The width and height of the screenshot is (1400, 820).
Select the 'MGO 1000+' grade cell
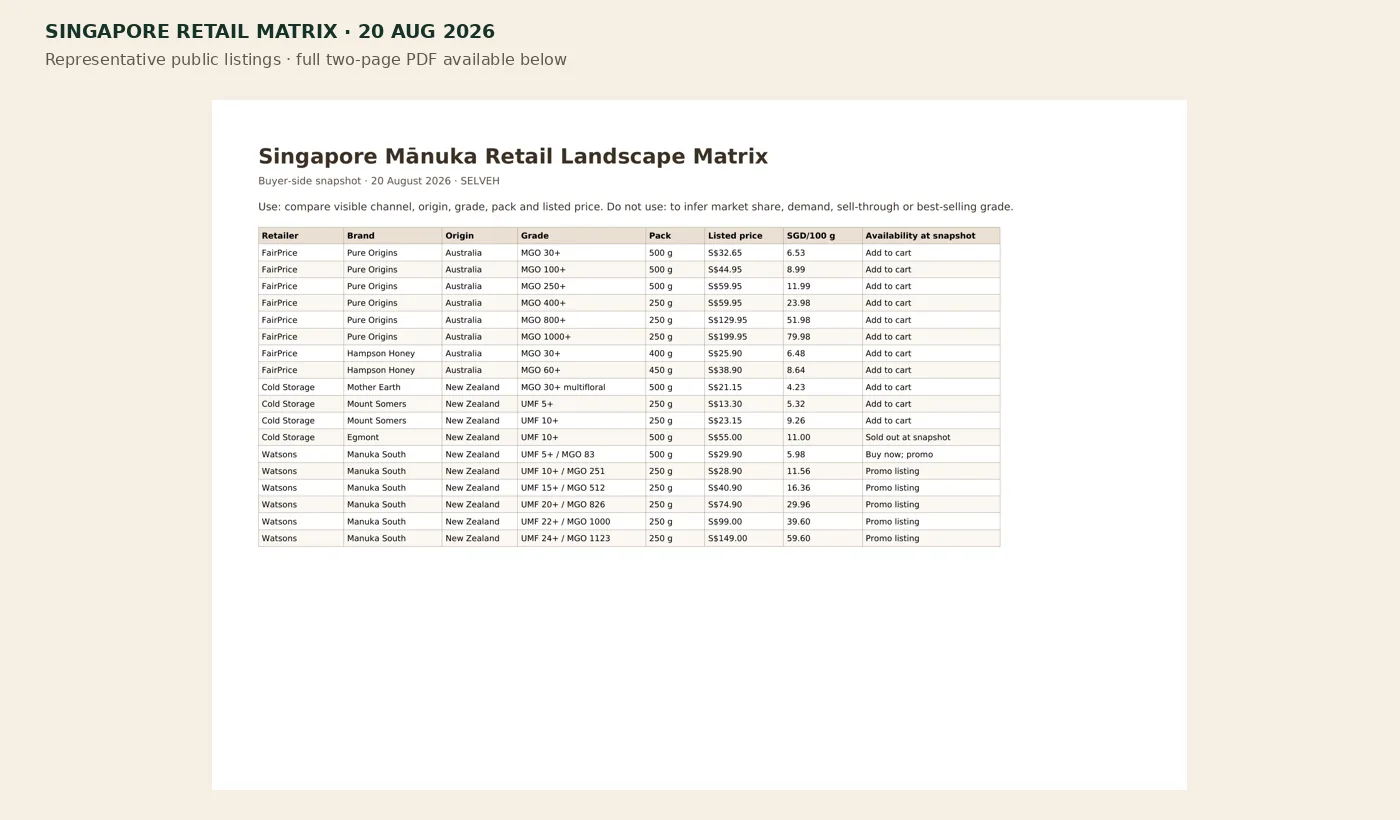(581, 337)
